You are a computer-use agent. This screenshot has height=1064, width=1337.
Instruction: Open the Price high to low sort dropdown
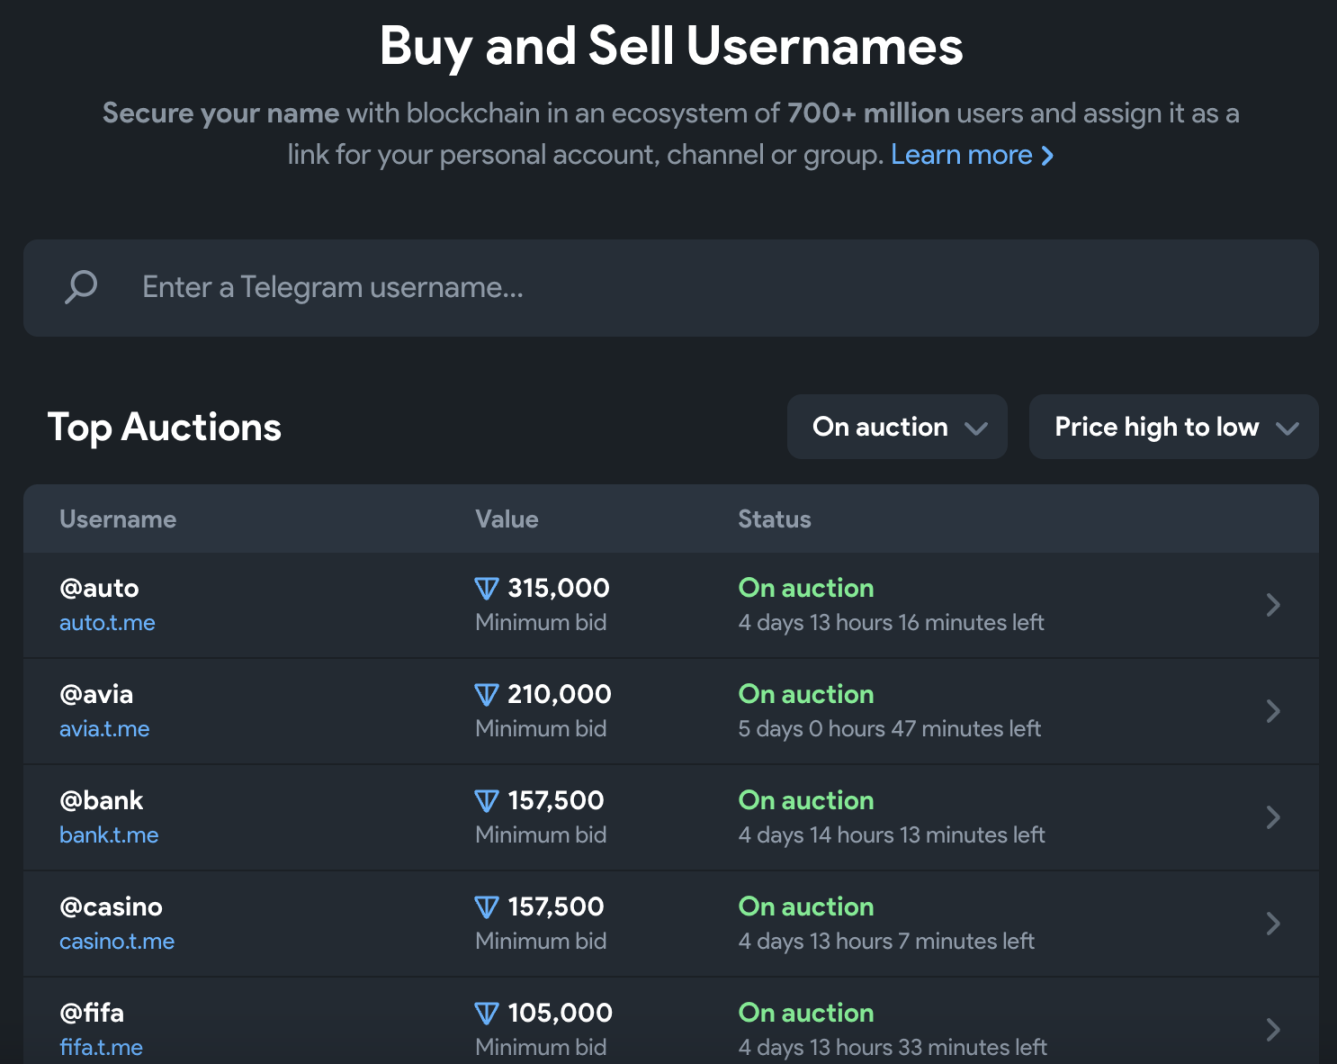click(x=1173, y=427)
